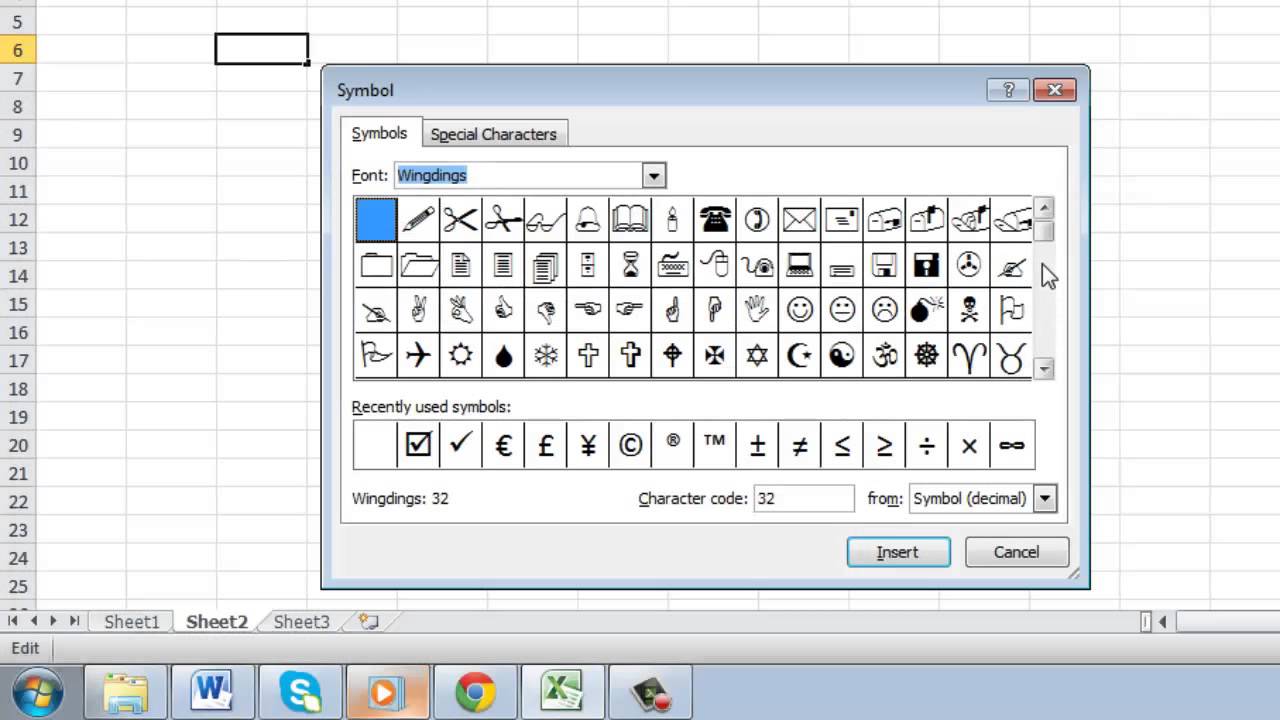Select the bell symbol
This screenshot has height=720, width=1280.
coord(587,219)
